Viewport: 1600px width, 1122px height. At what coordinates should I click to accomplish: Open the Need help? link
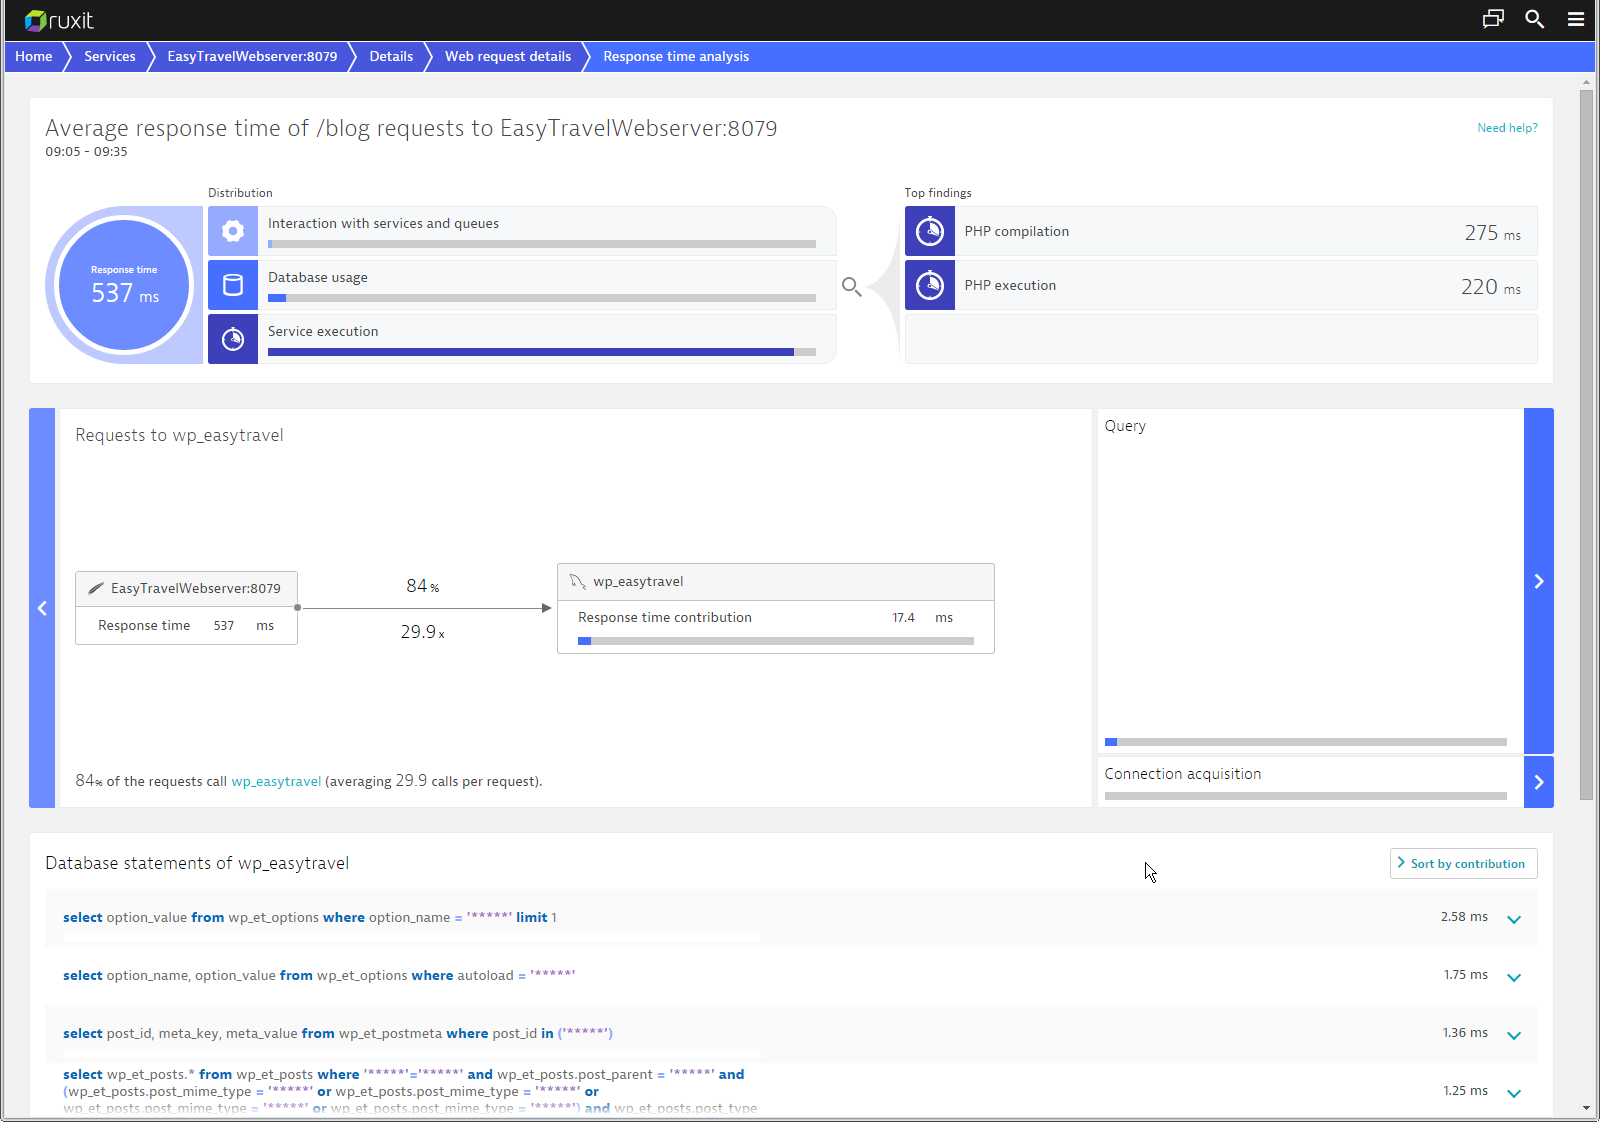(x=1507, y=128)
